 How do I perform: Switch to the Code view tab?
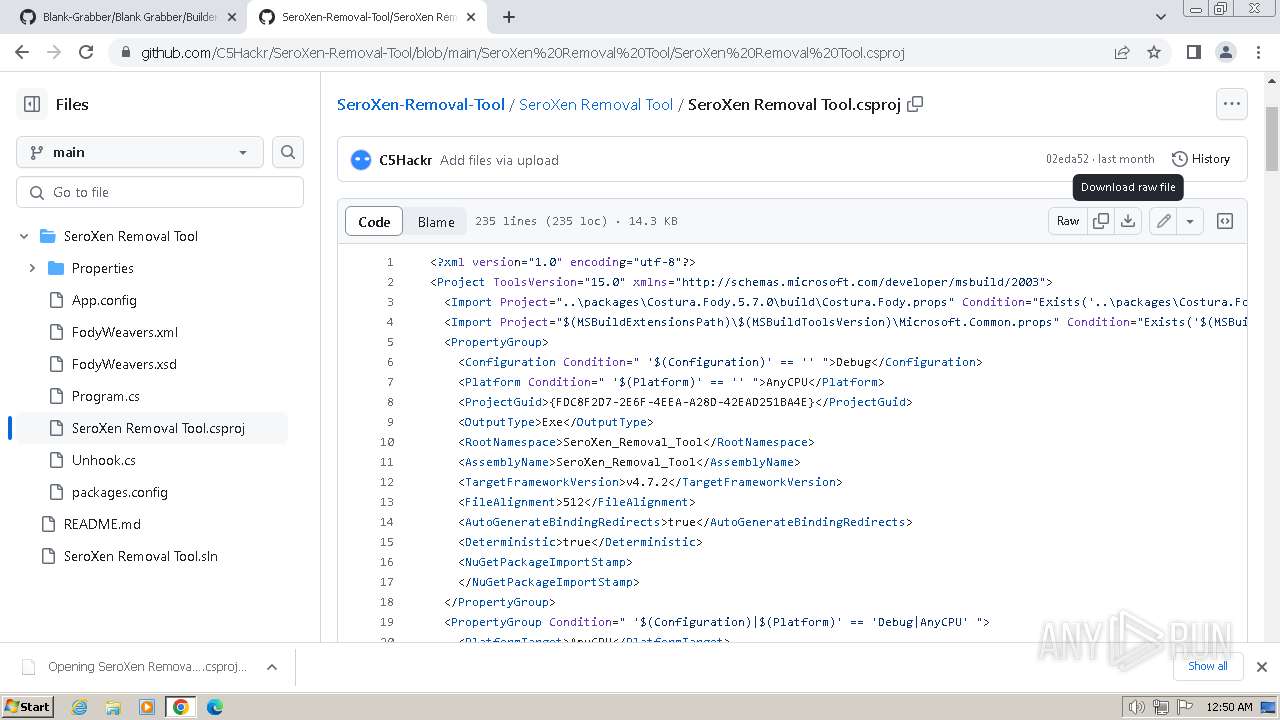pyautogui.click(x=374, y=221)
